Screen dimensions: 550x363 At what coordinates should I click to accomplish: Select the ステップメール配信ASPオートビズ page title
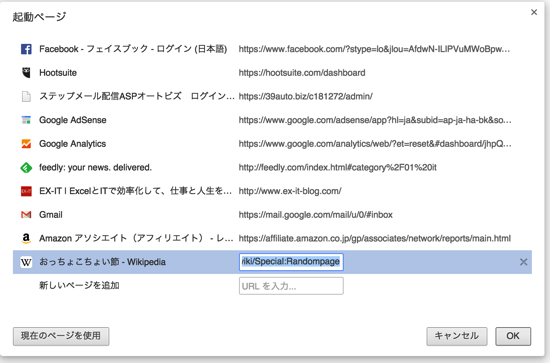pyautogui.click(x=137, y=96)
